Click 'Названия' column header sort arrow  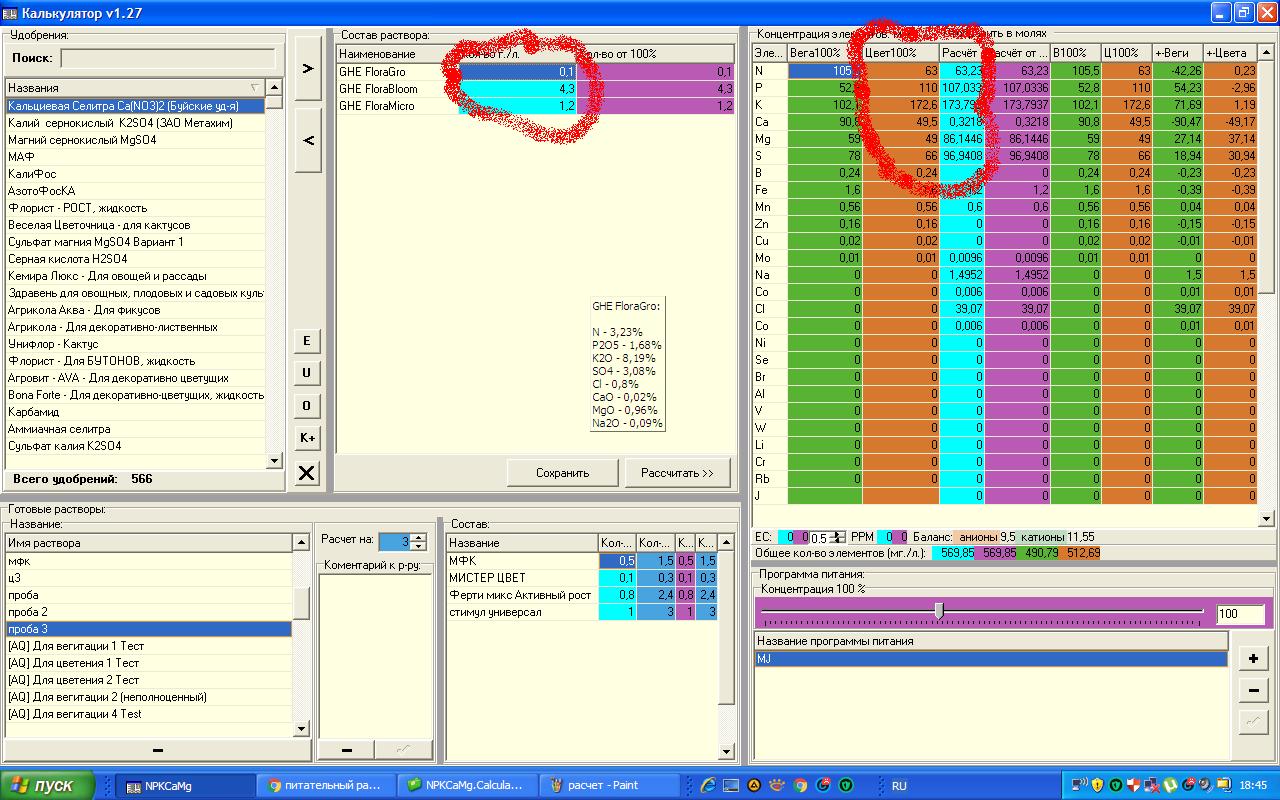coord(254,88)
